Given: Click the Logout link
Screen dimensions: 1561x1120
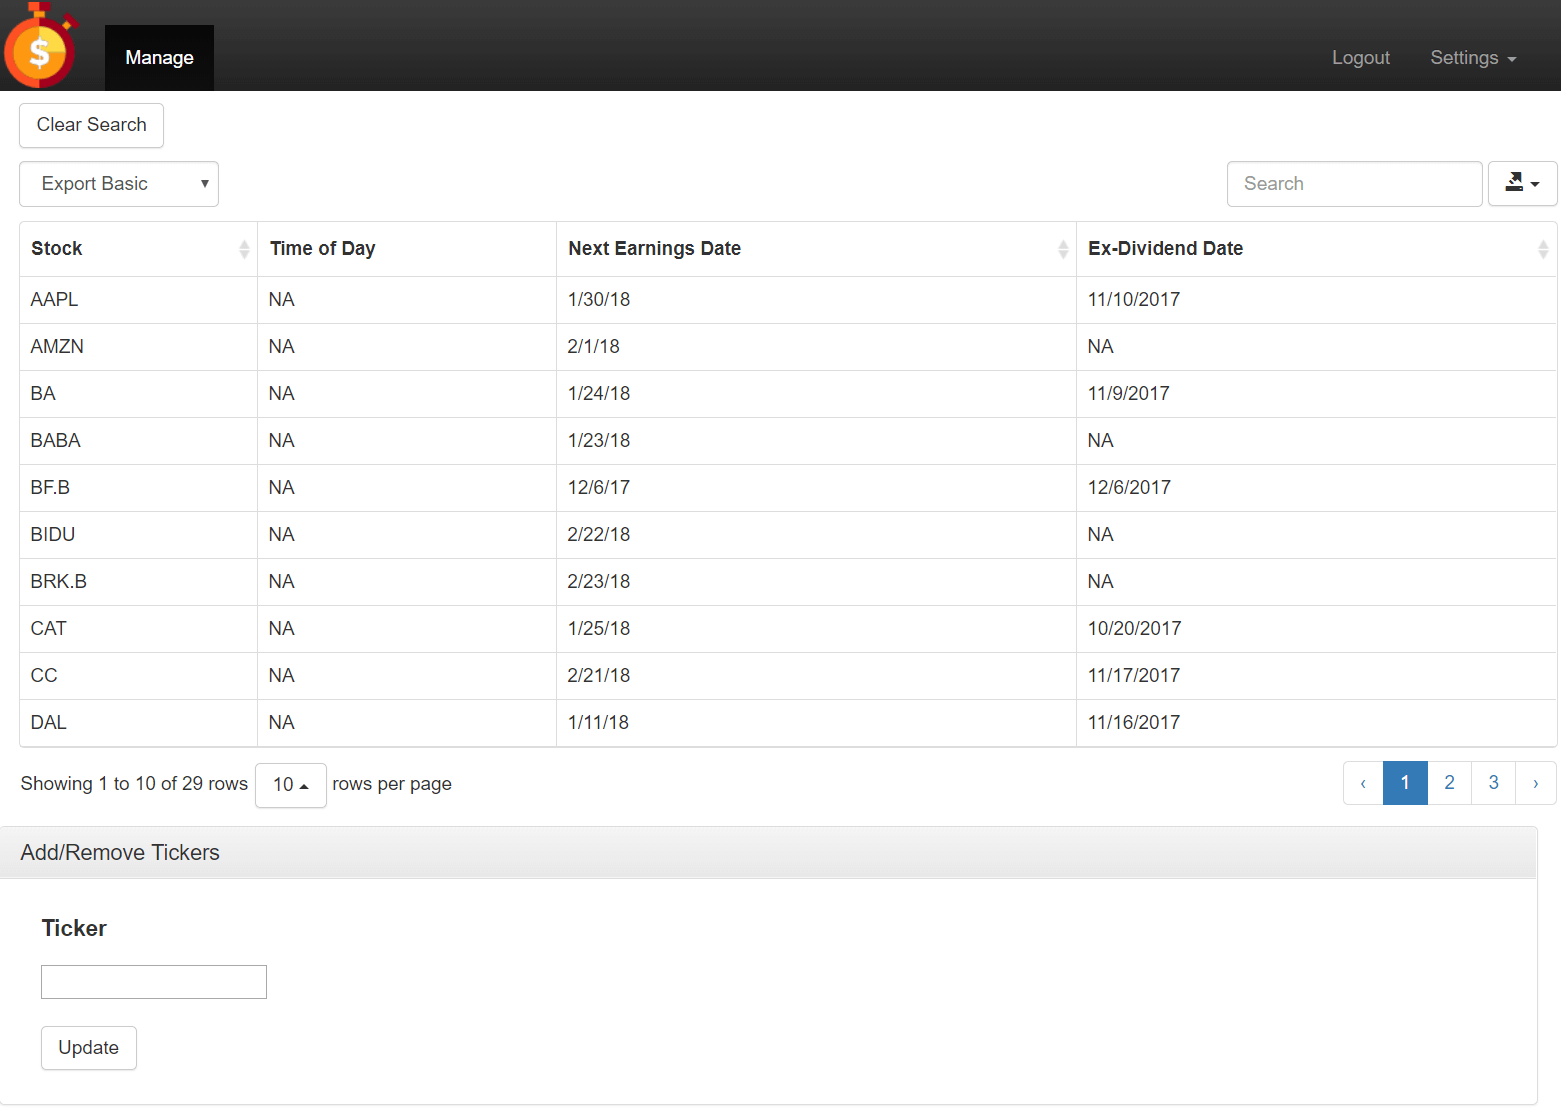Looking at the screenshot, I should pyautogui.click(x=1360, y=58).
